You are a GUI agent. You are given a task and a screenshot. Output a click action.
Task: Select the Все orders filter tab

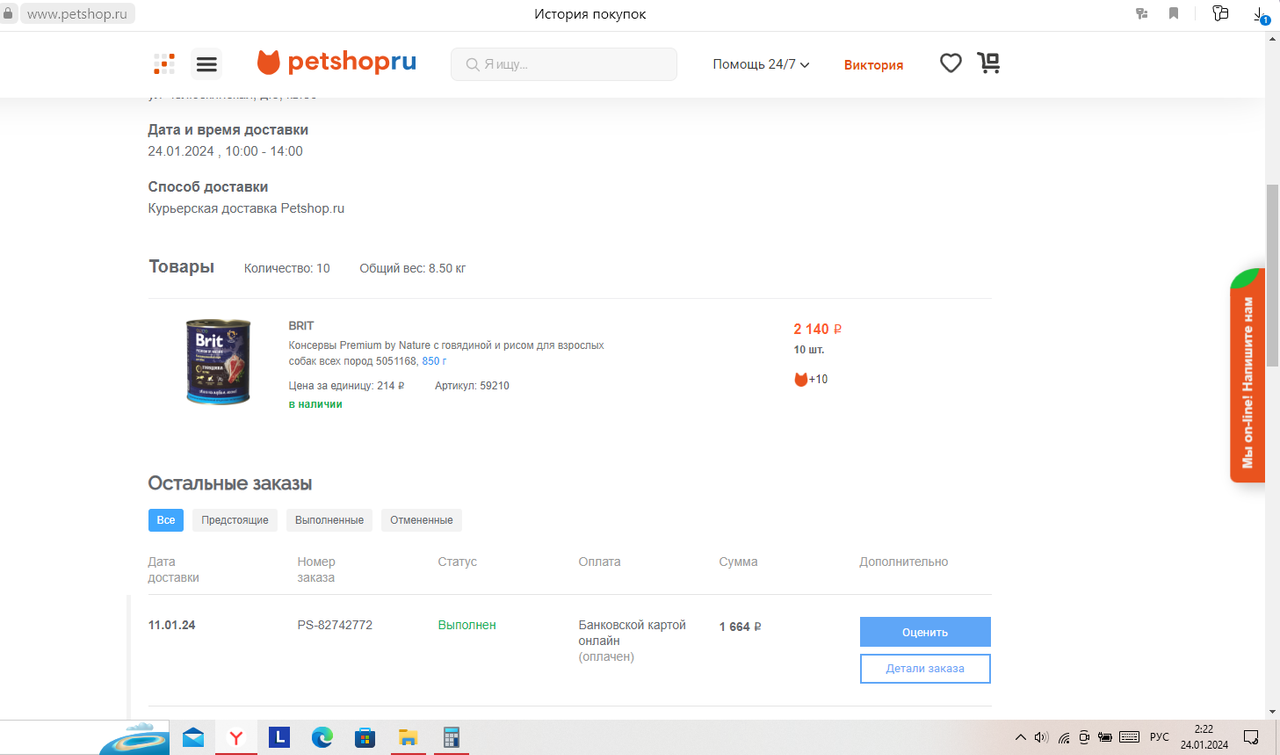point(166,520)
